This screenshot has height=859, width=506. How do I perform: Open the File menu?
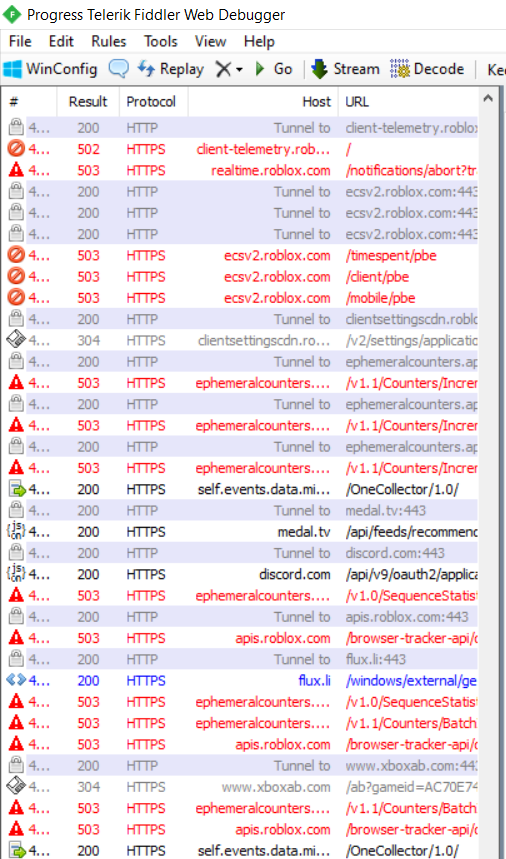pyautogui.click(x=20, y=42)
